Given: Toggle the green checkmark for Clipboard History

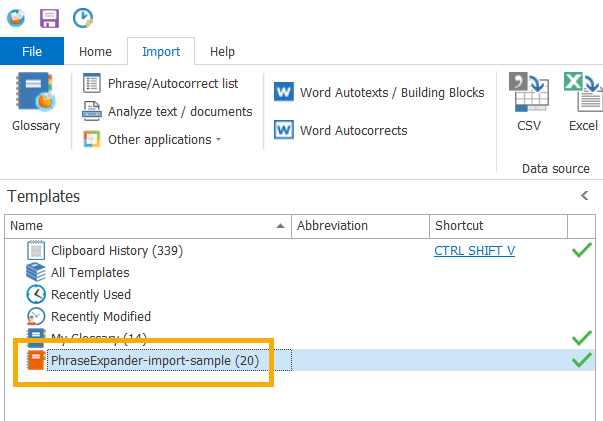Looking at the screenshot, I should pyautogui.click(x=581, y=250).
